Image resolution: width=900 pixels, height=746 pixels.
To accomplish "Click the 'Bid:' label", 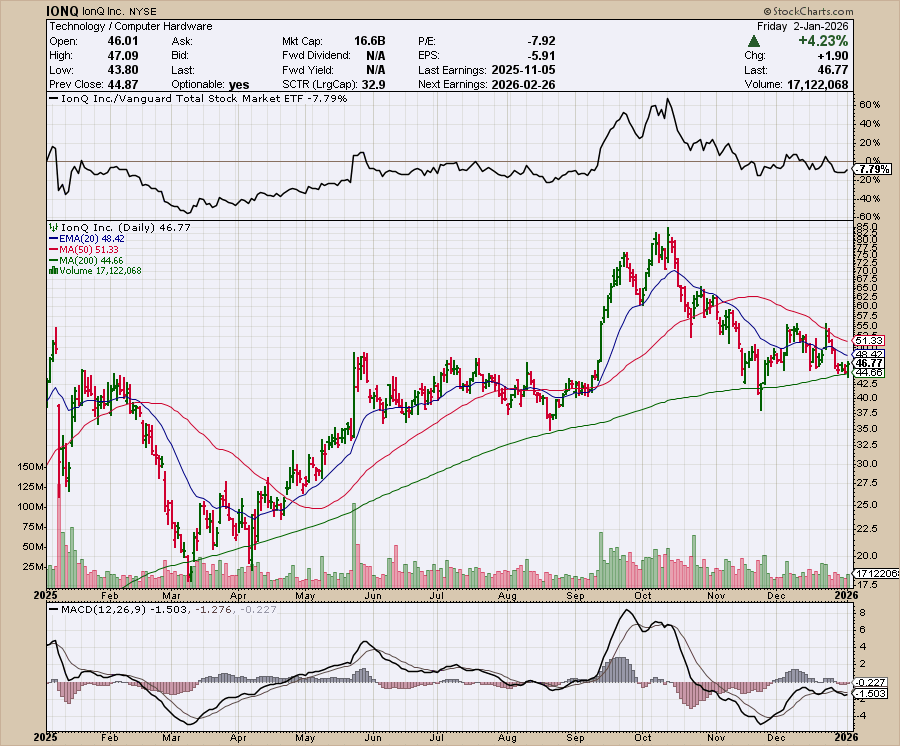I will (180, 56).
